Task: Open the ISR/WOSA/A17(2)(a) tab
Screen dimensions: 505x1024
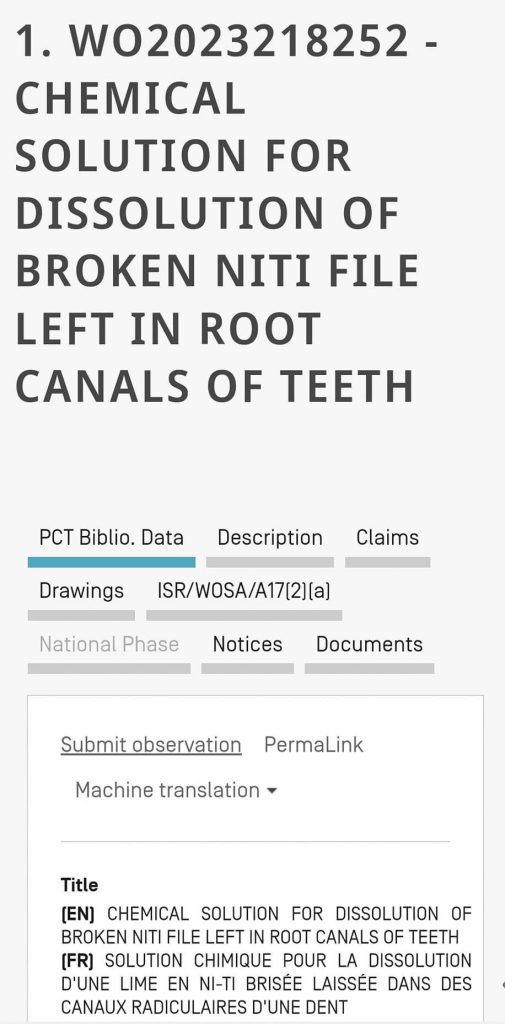Action: (x=244, y=590)
